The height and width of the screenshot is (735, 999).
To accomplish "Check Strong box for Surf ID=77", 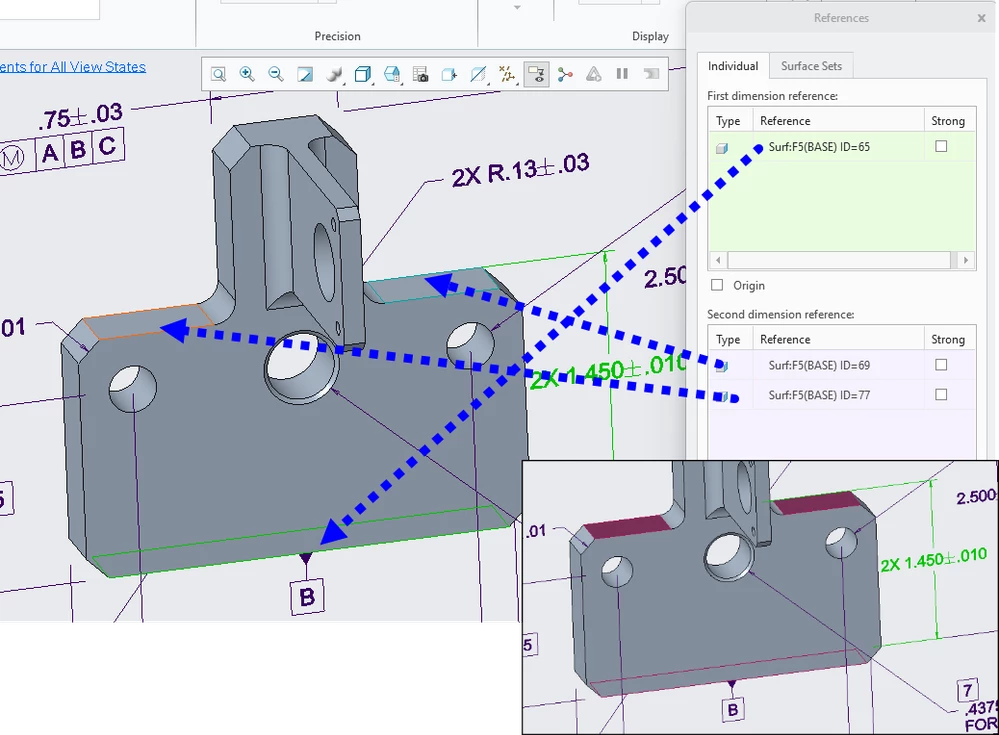I will 941,395.
